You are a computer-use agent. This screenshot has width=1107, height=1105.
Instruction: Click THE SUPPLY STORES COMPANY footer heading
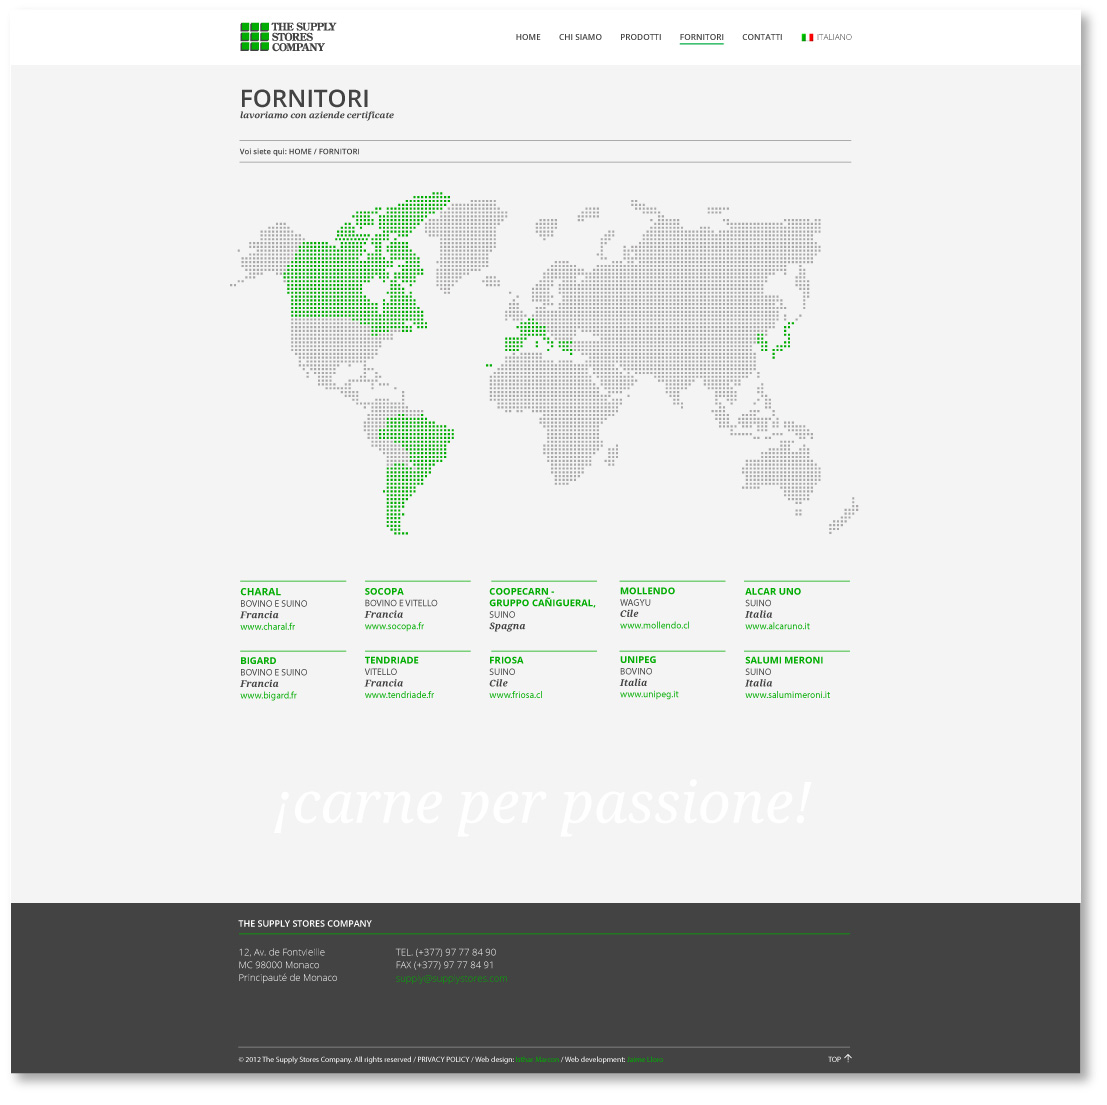(x=305, y=924)
